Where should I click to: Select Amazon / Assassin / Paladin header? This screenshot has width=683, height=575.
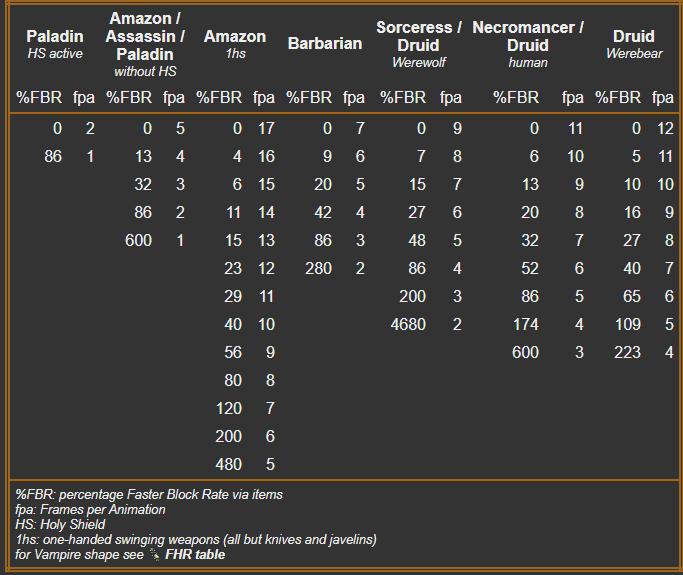tap(146, 44)
